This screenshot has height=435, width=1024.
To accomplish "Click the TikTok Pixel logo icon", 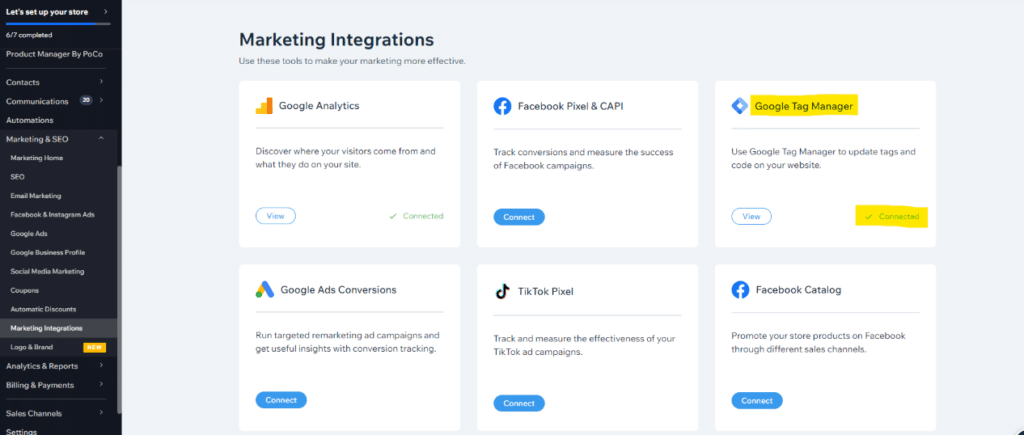I will point(502,291).
